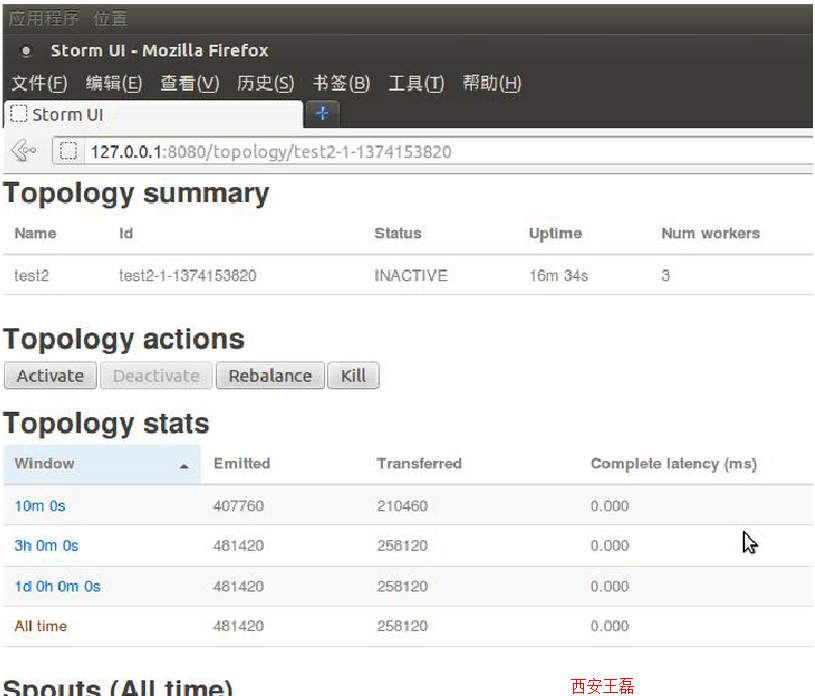Open the 3h 0m 0s window link
Screen dimensions: 815x696
click(x=46, y=546)
